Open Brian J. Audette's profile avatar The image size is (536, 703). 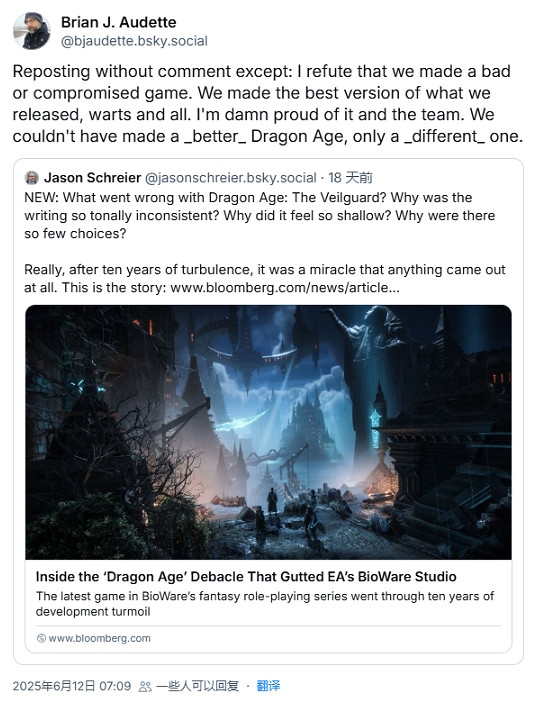click(31, 31)
